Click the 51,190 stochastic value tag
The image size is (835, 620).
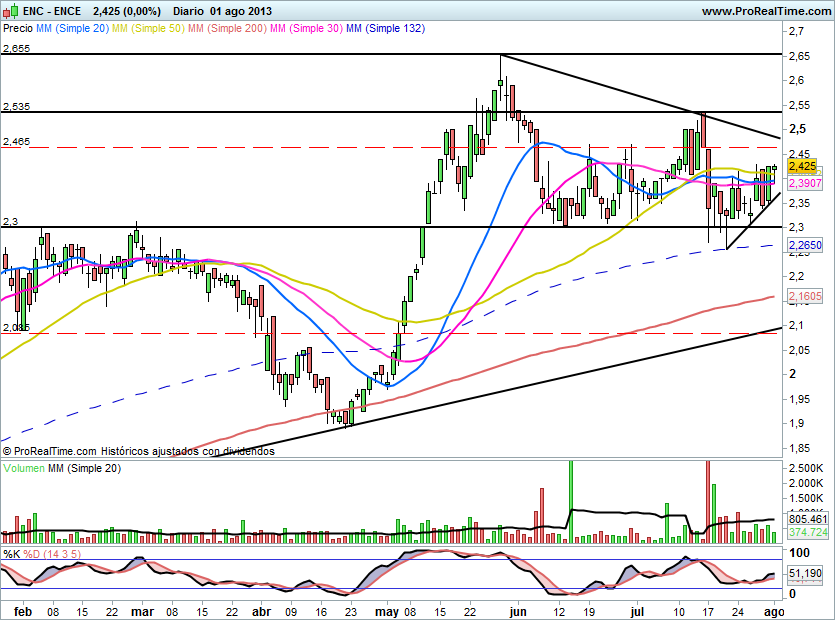(x=805, y=573)
